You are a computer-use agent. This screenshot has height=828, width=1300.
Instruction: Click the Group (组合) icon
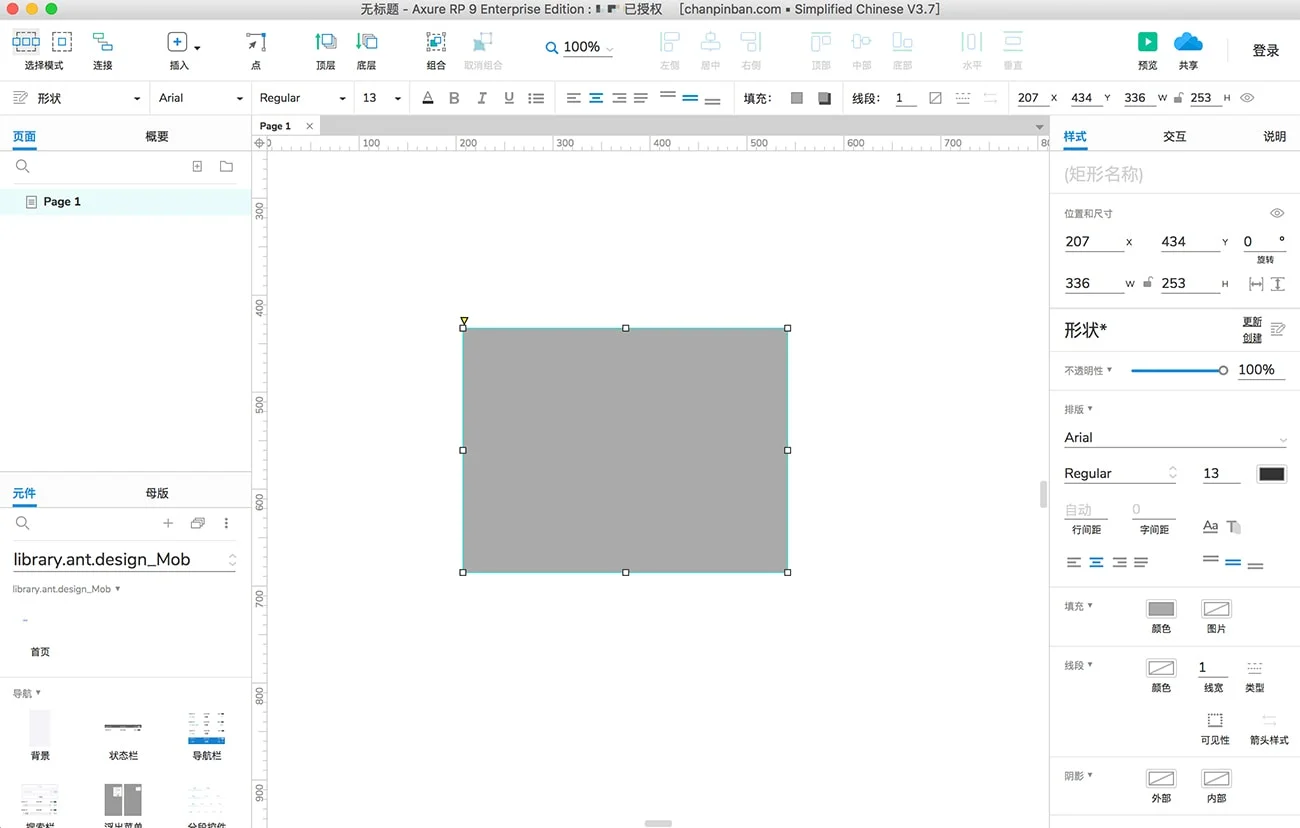(x=436, y=42)
